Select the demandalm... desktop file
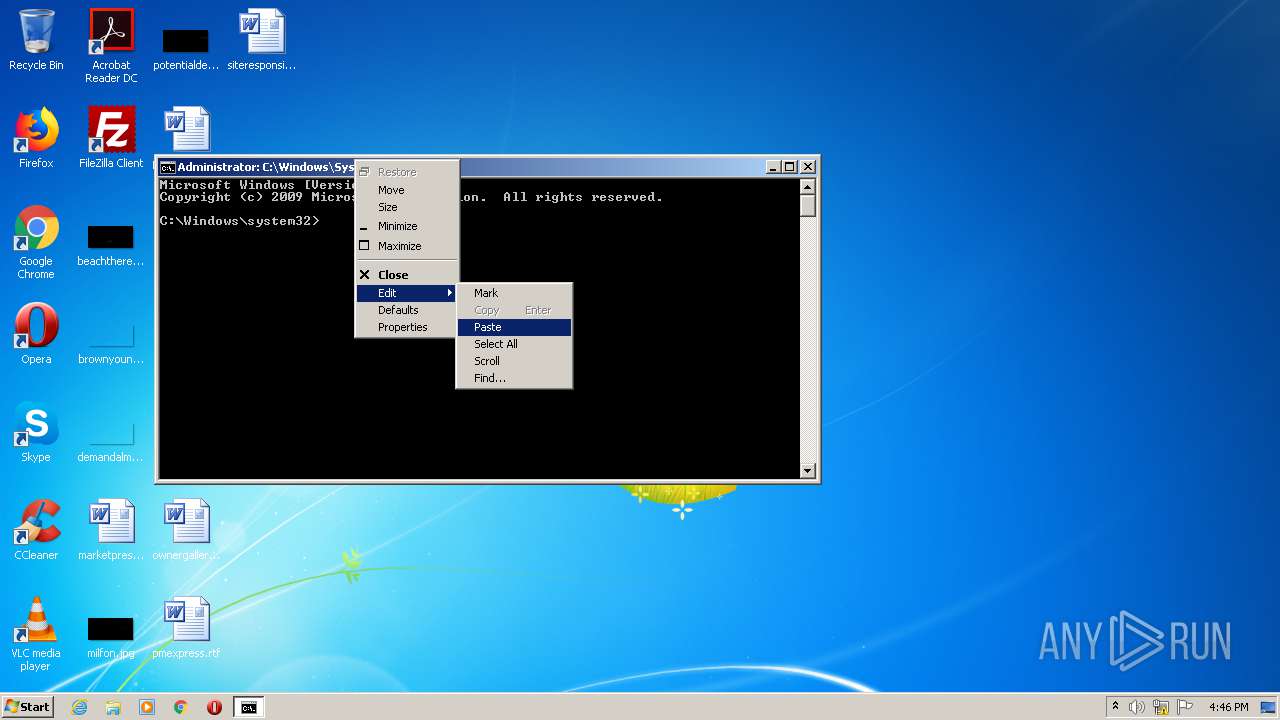Image resolution: width=1280 pixels, height=720 pixels. point(111,442)
